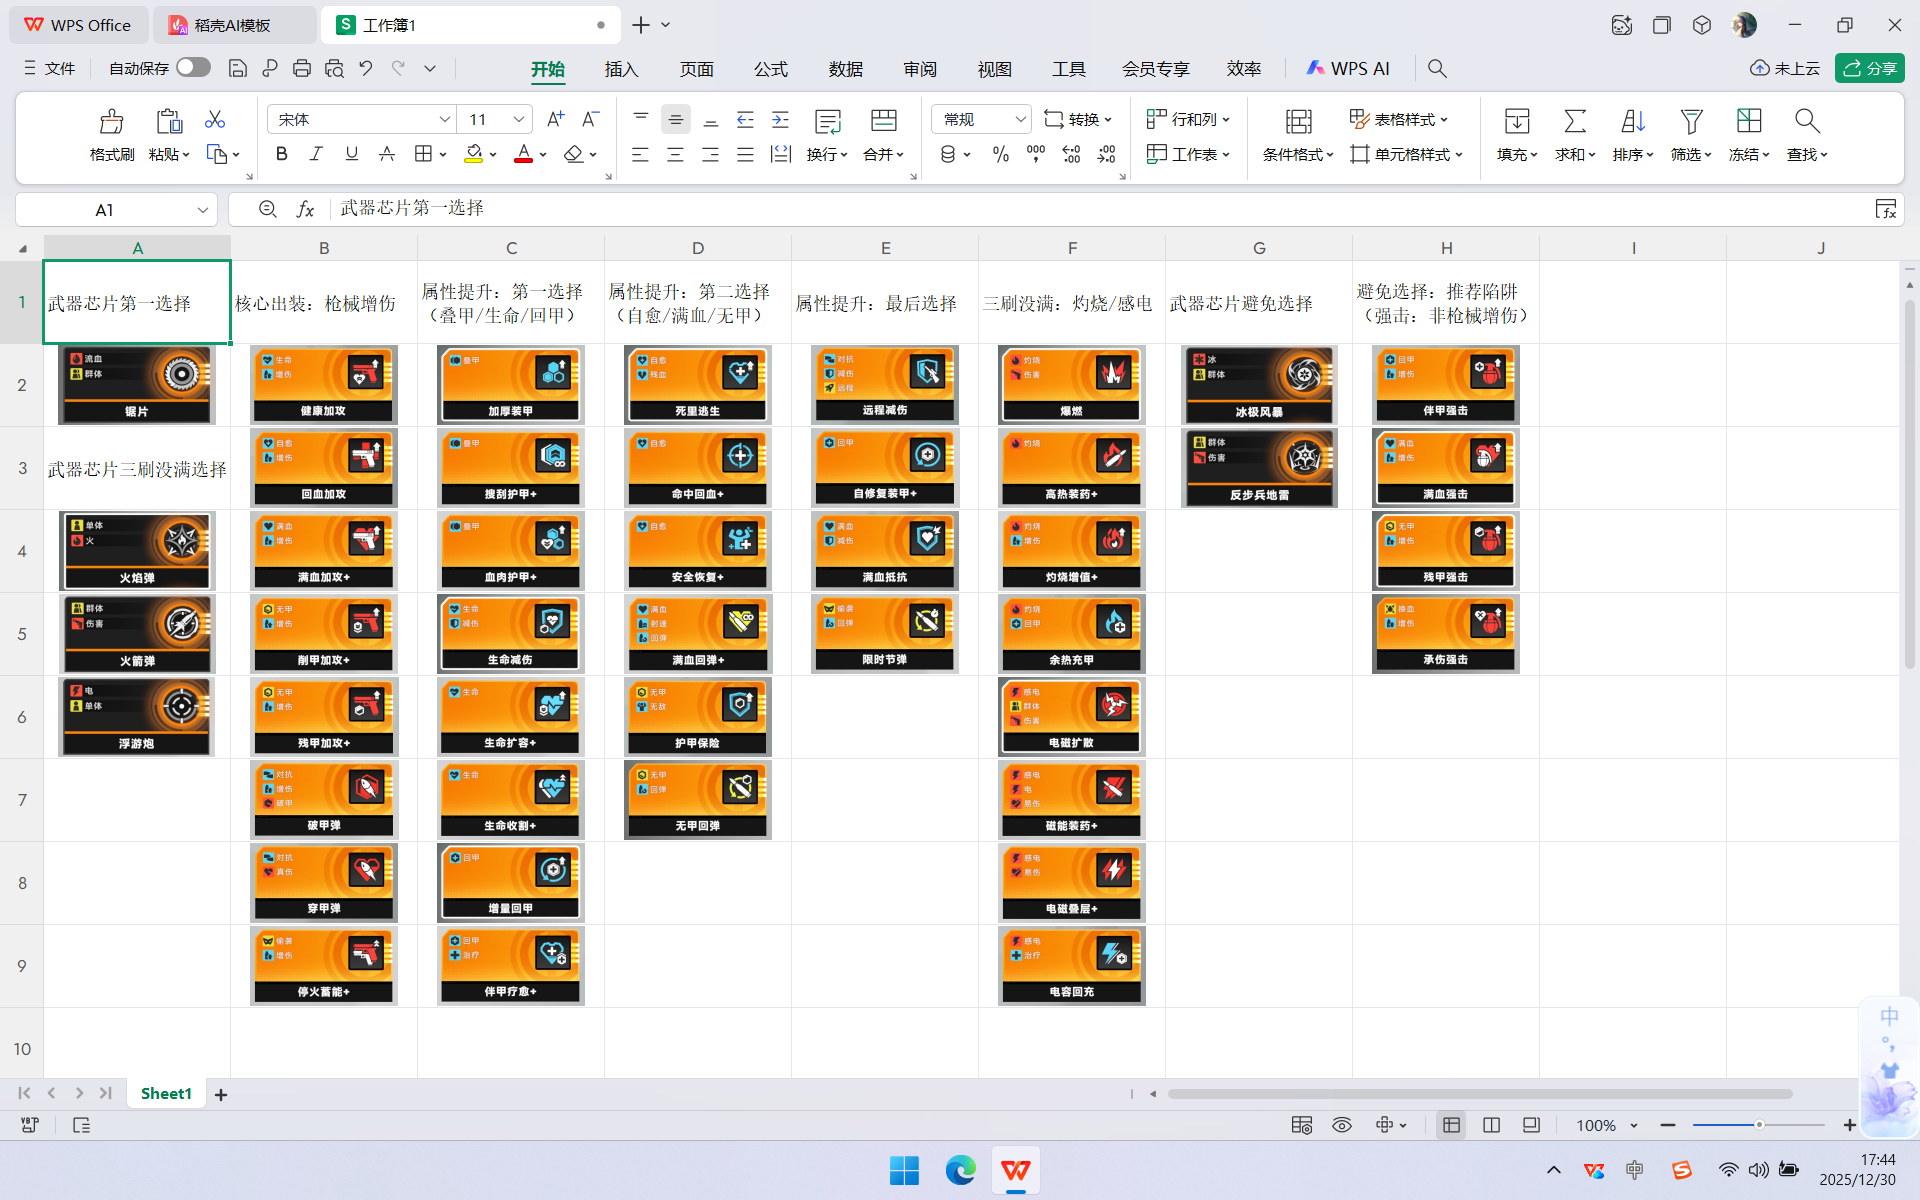Click the 健康加攻 chip image
Image resolution: width=1920 pixels, height=1200 pixels.
324,385
